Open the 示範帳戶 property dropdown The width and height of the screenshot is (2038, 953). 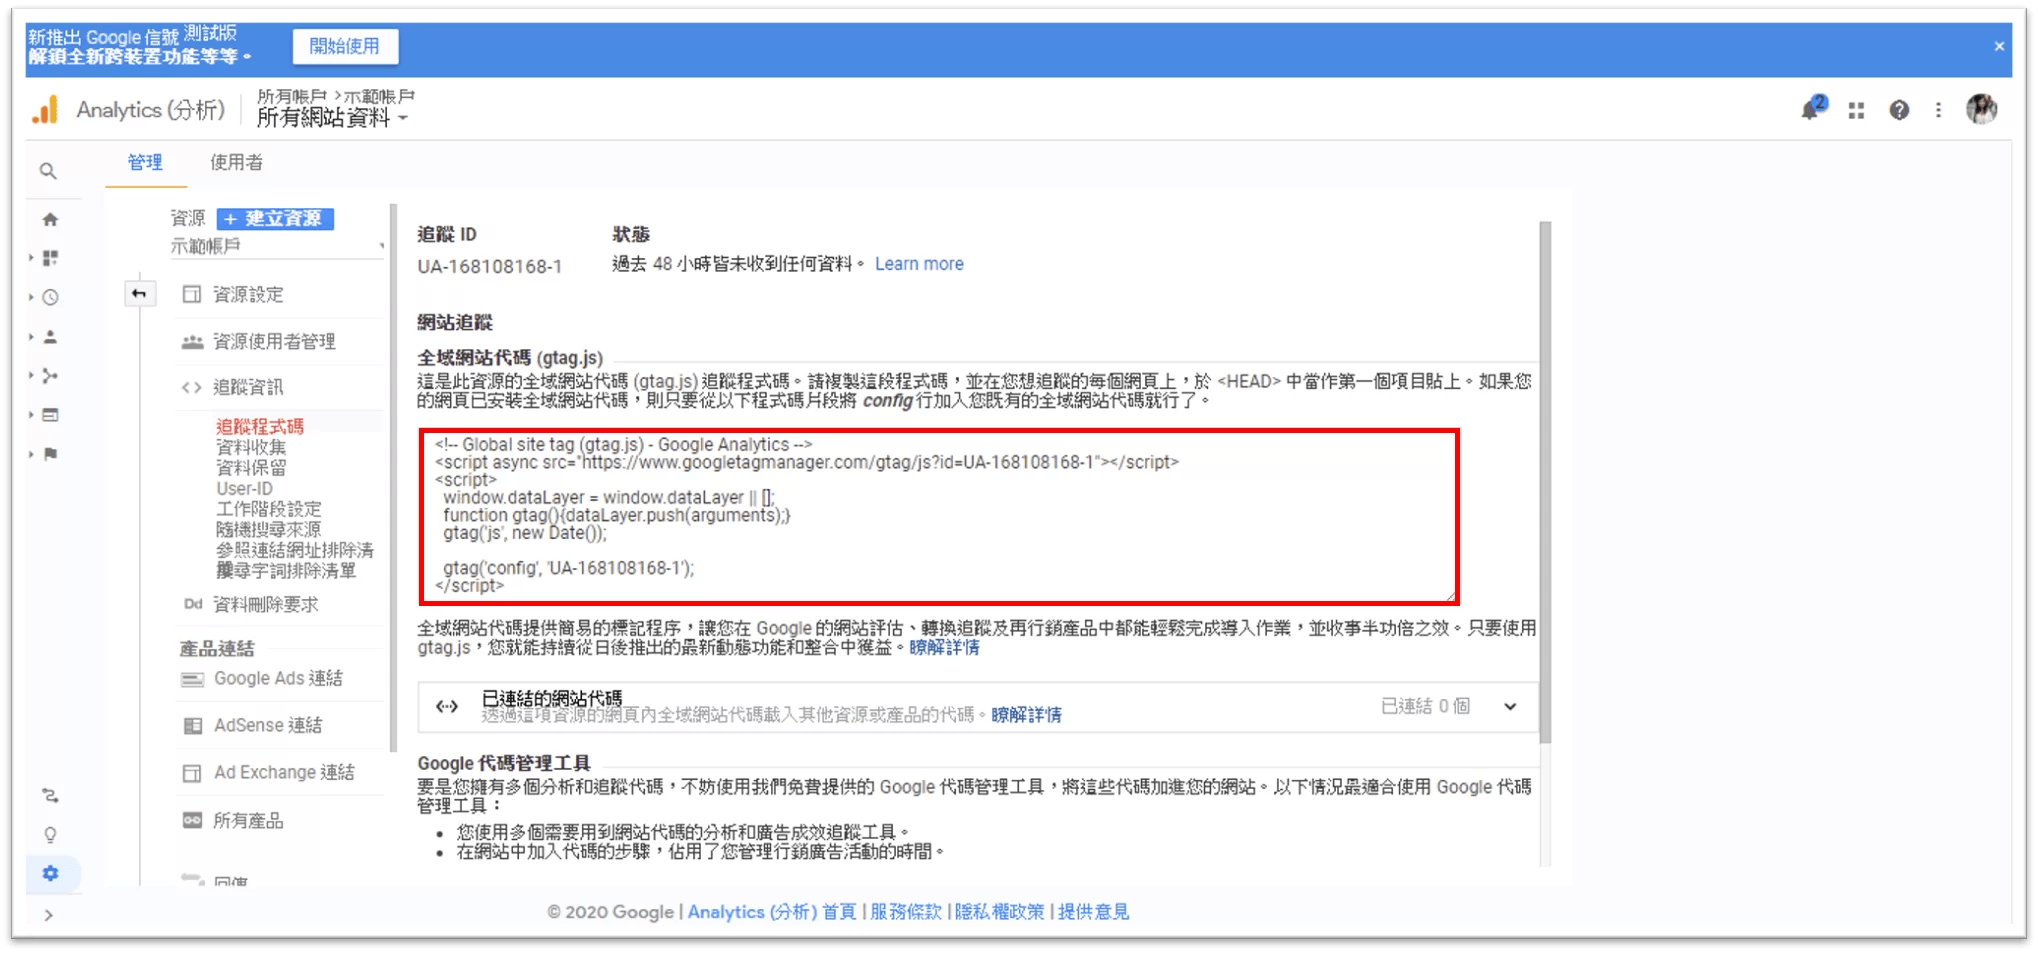pyautogui.click(x=277, y=246)
